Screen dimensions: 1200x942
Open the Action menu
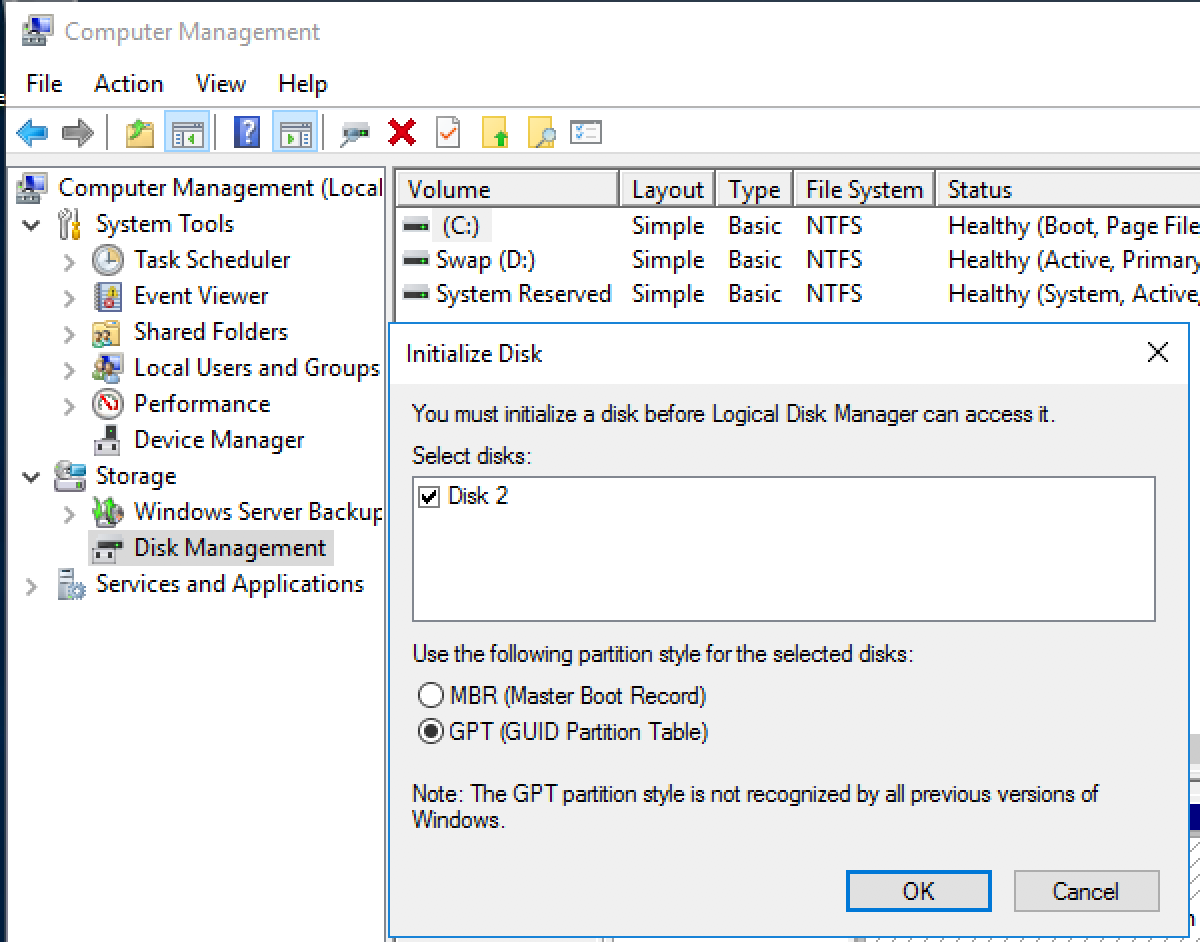click(x=129, y=84)
